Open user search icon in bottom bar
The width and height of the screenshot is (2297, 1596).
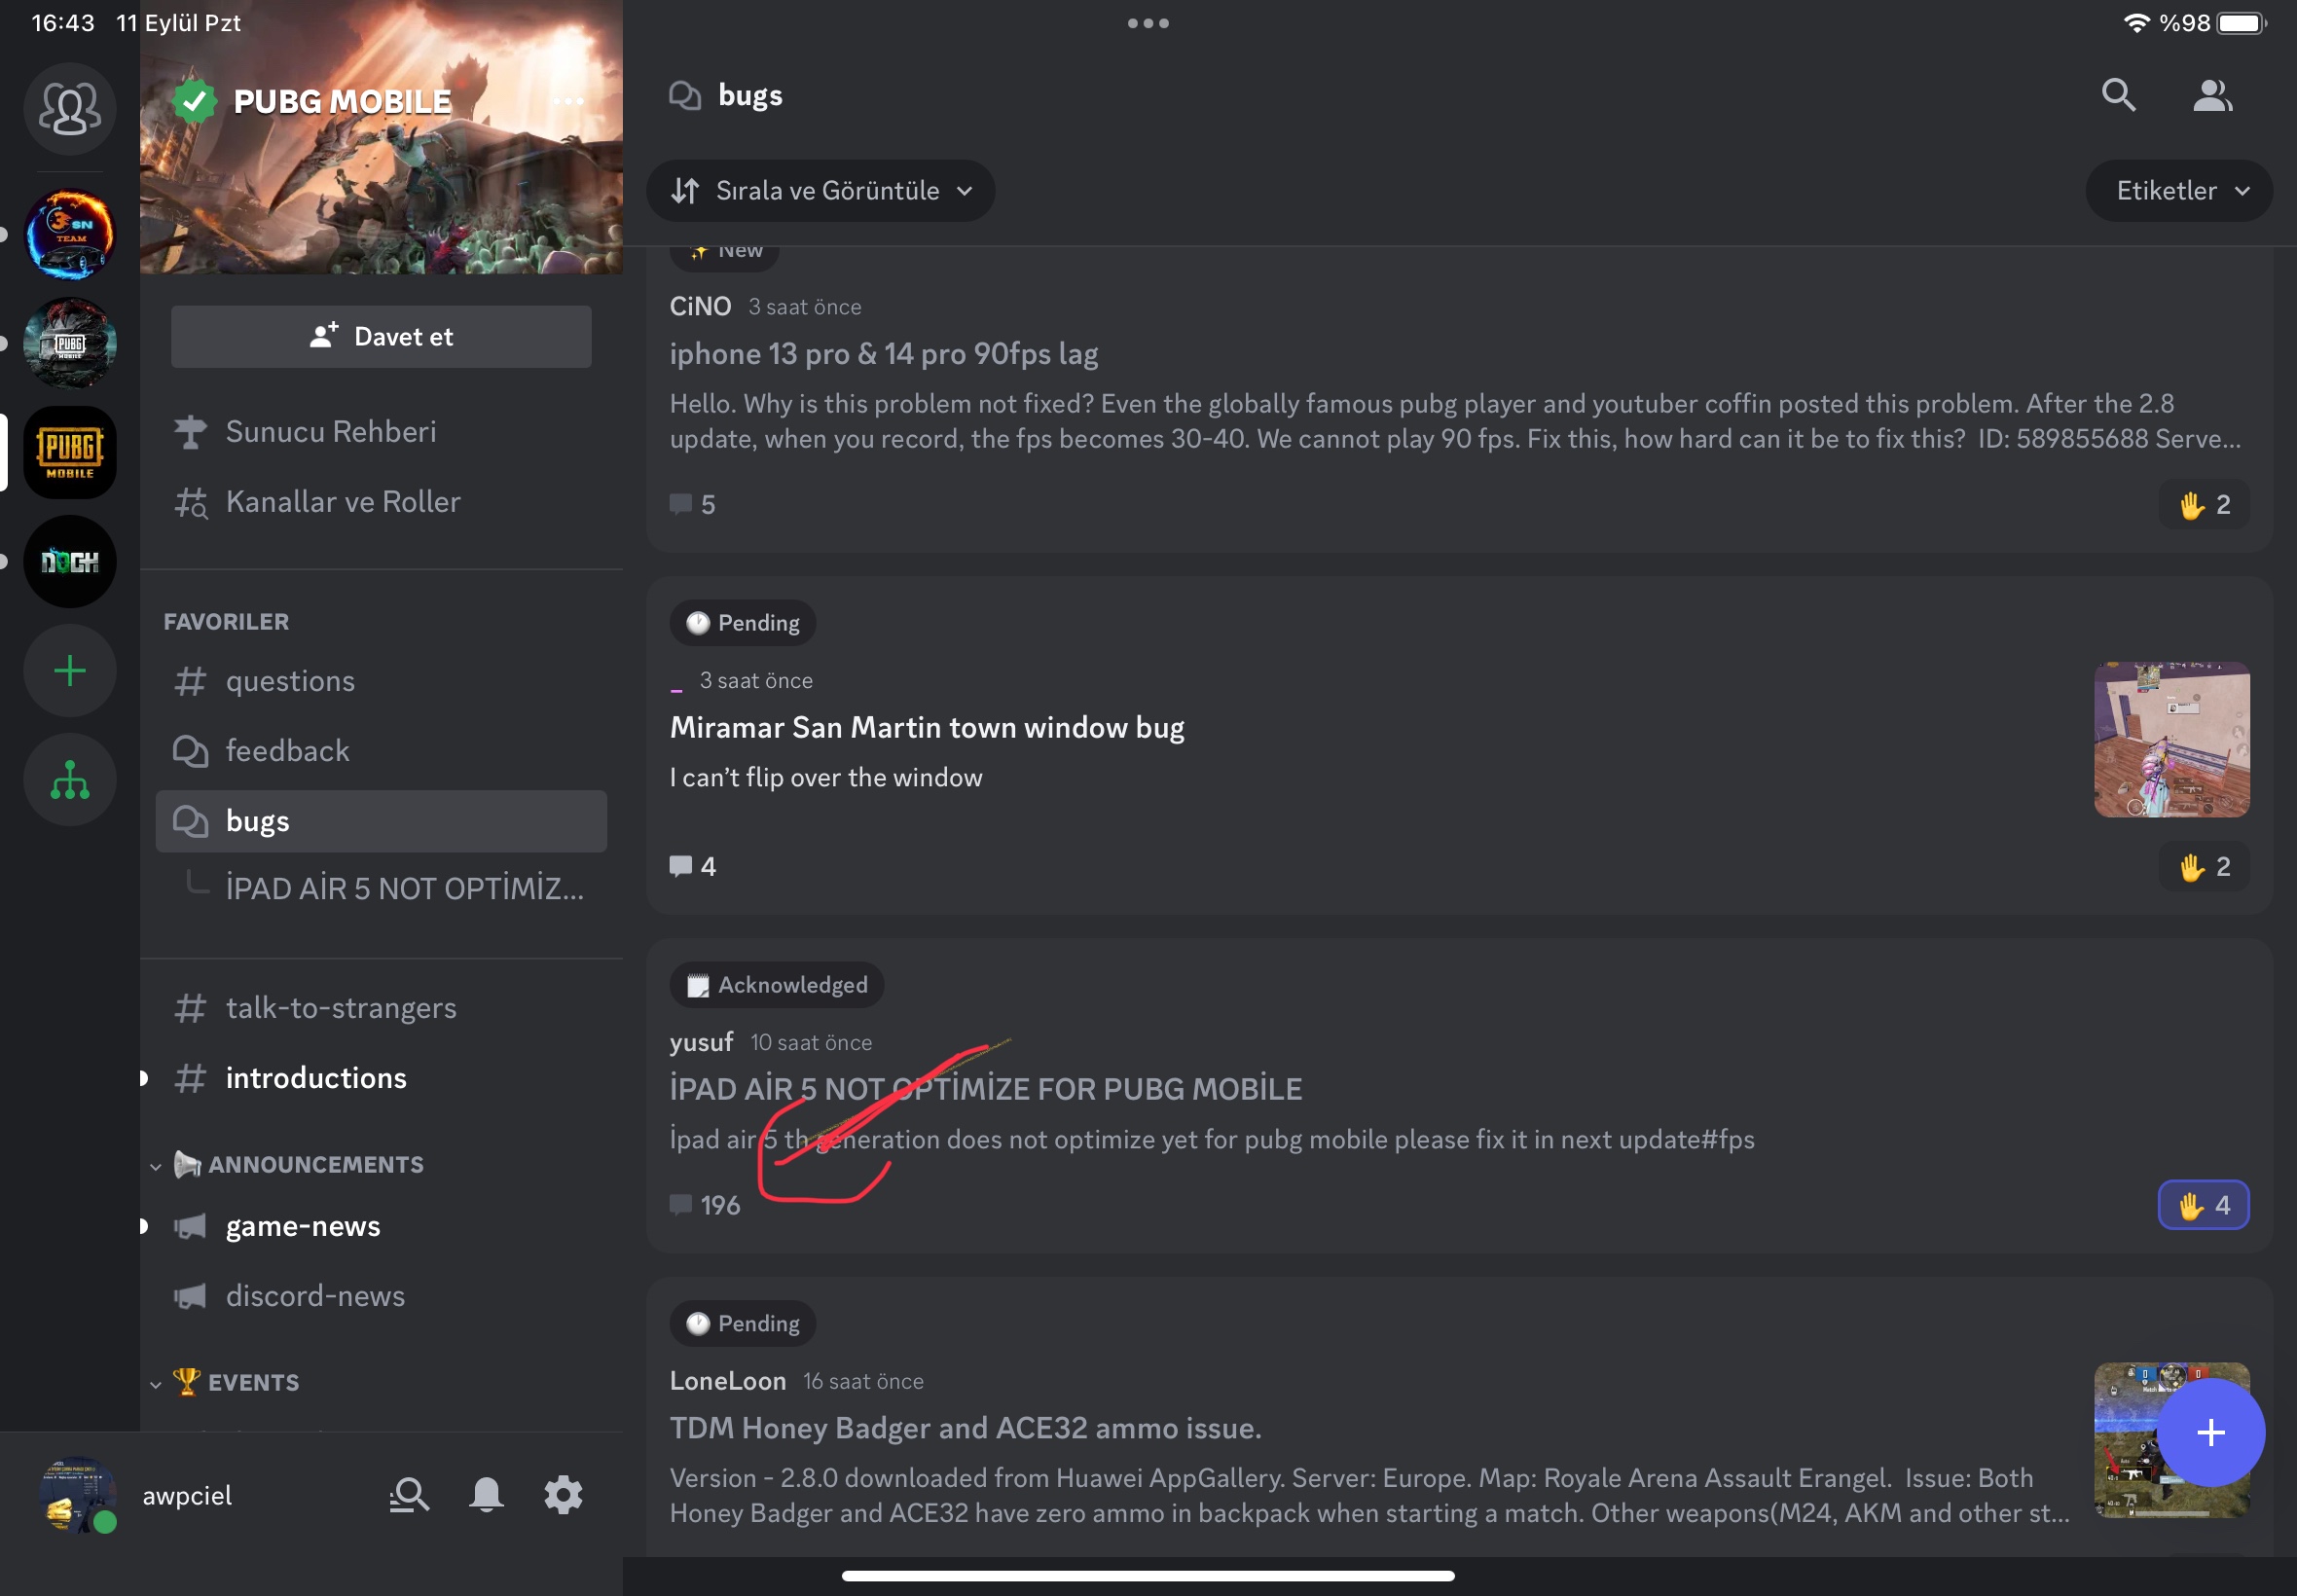[x=408, y=1495]
